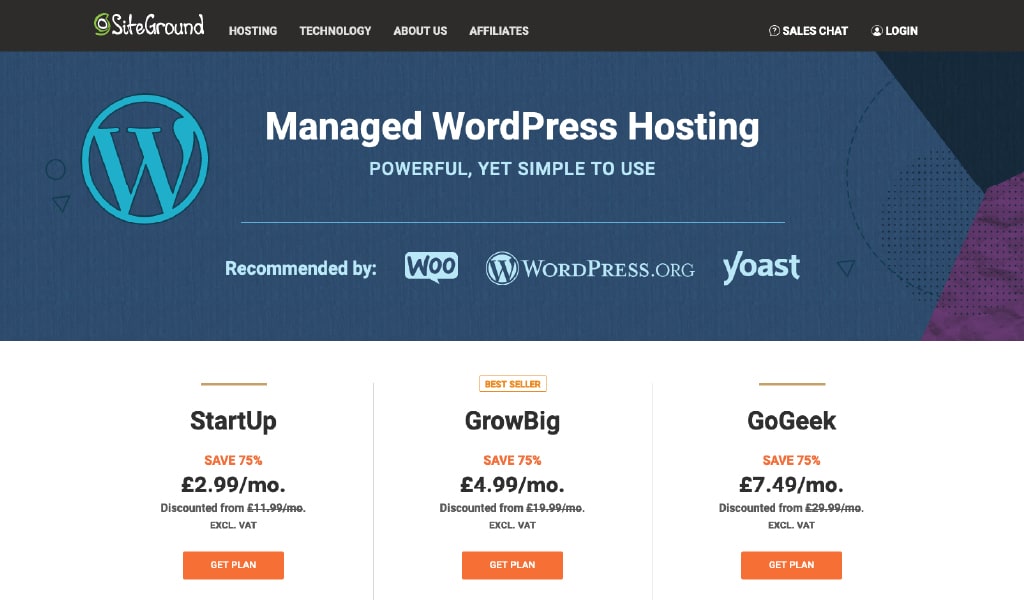Get the GoGeek plan
The height and width of the screenshot is (600, 1024).
click(791, 565)
